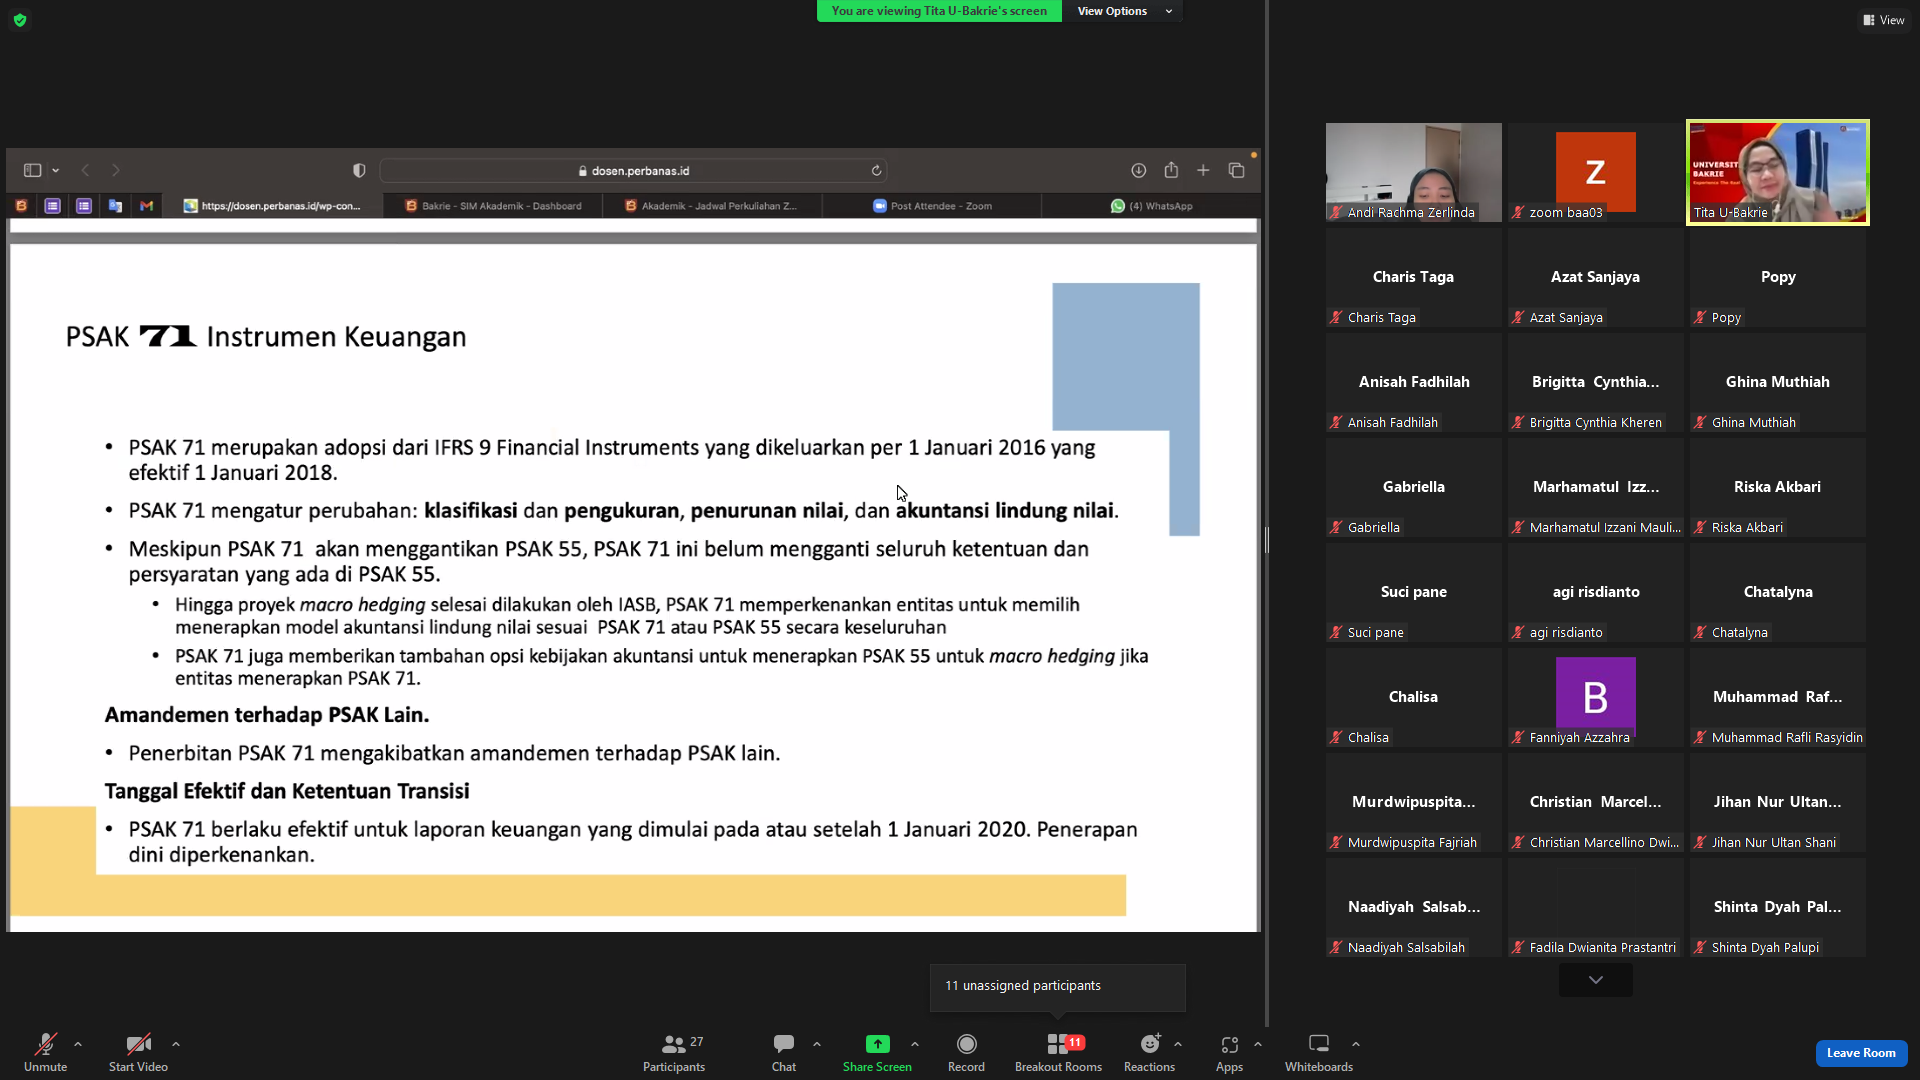Image resolution: width=1920 pixels, height=1080 pixels.
Task: Start recording with the Record button
Action: 966,1052
